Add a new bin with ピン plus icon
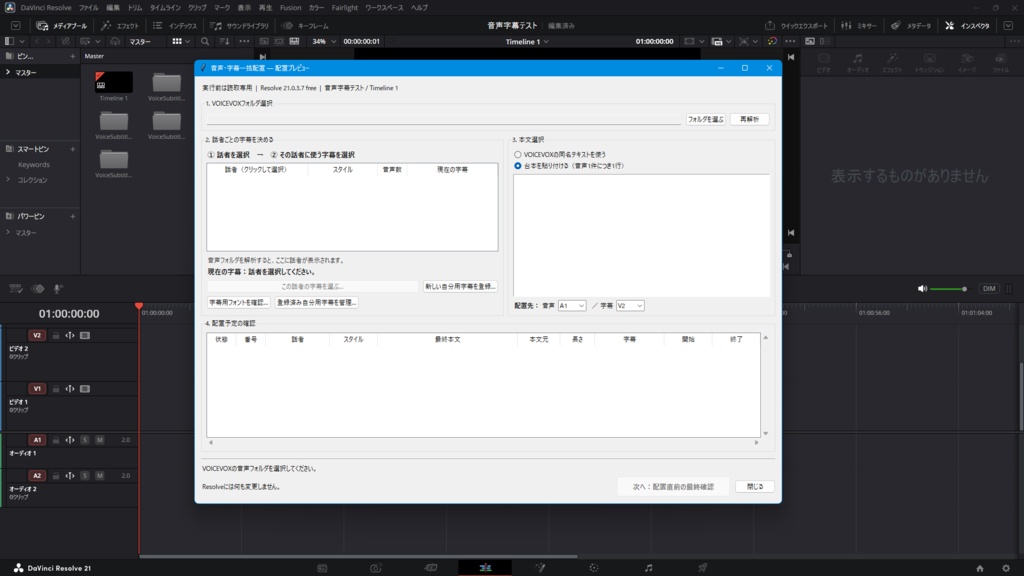1024x576 pixels. pos(72,56)
